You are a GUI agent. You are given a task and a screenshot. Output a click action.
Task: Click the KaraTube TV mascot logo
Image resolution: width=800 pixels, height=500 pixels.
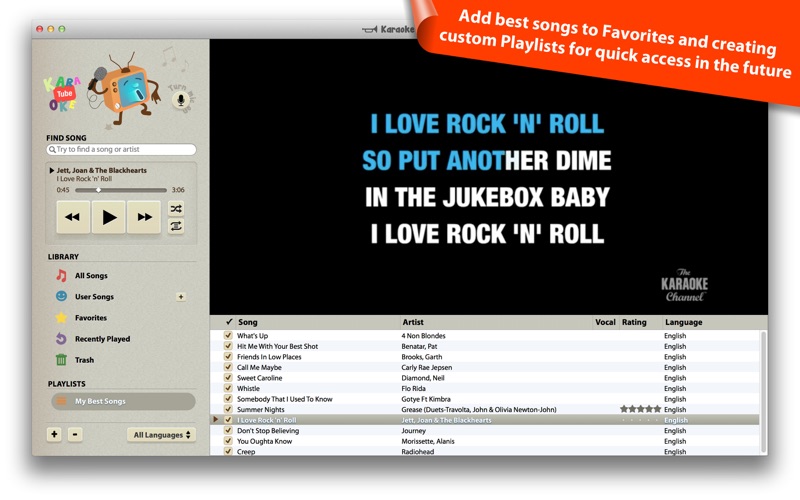click(123, 89)
